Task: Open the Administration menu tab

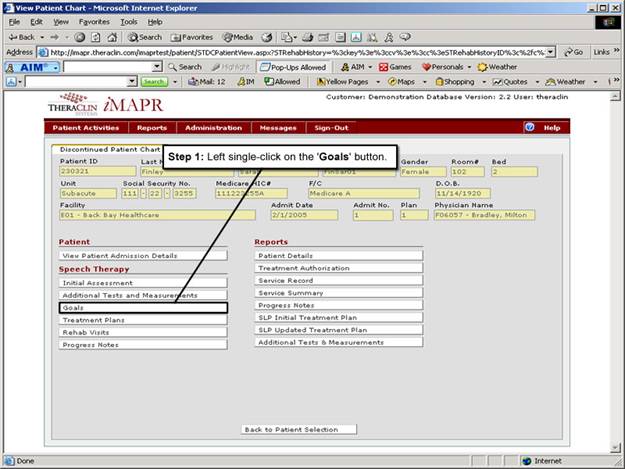Action: tap(213, 128)
